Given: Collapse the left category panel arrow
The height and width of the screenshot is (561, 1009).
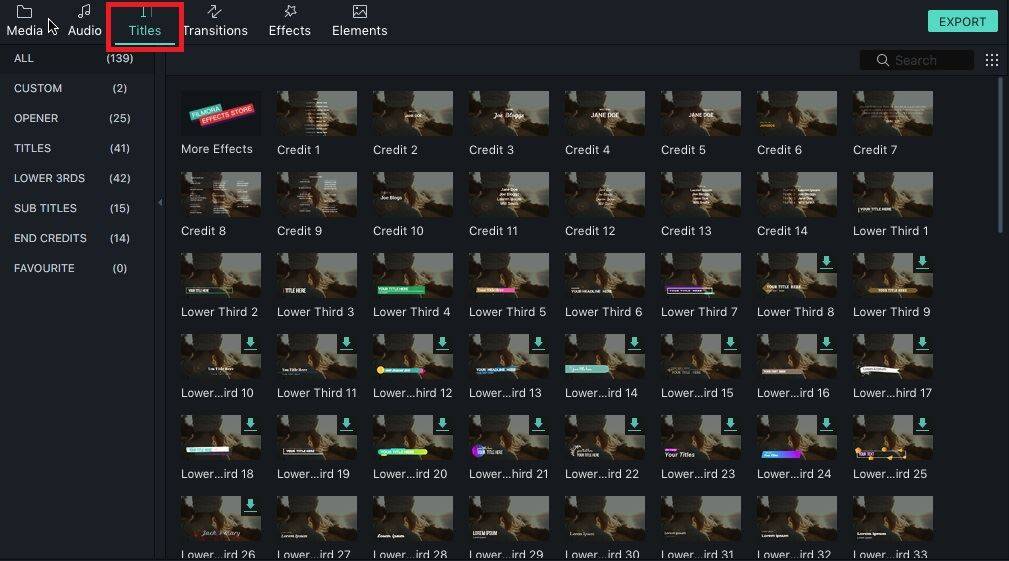Looking at the screenshot, I should [160, 203].
